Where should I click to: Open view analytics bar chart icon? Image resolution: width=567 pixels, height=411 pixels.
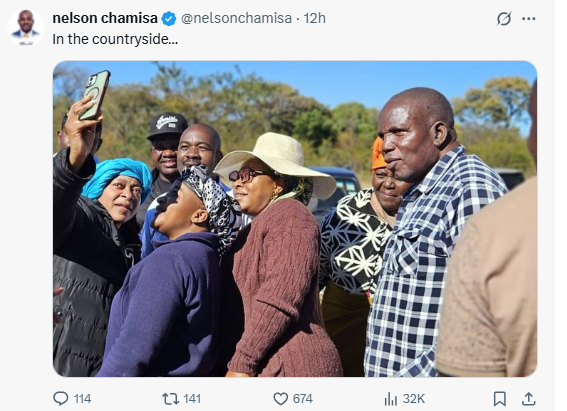click(x=391, y=399)
